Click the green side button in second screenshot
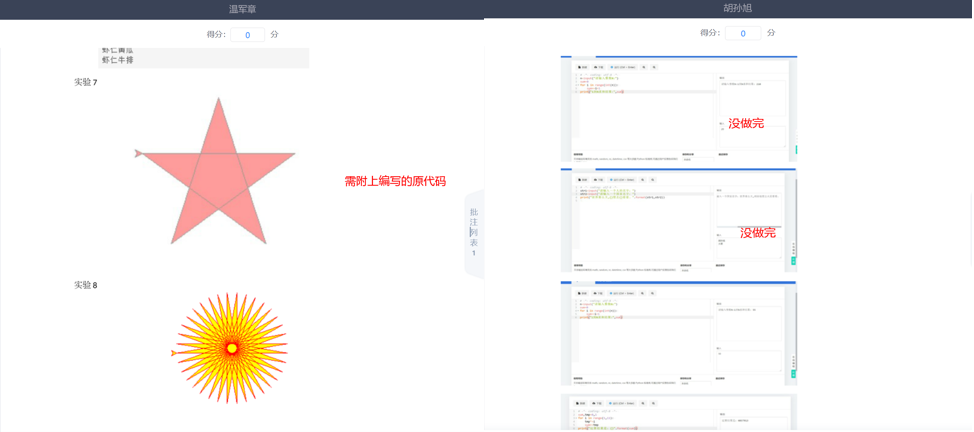 [793, 261]
